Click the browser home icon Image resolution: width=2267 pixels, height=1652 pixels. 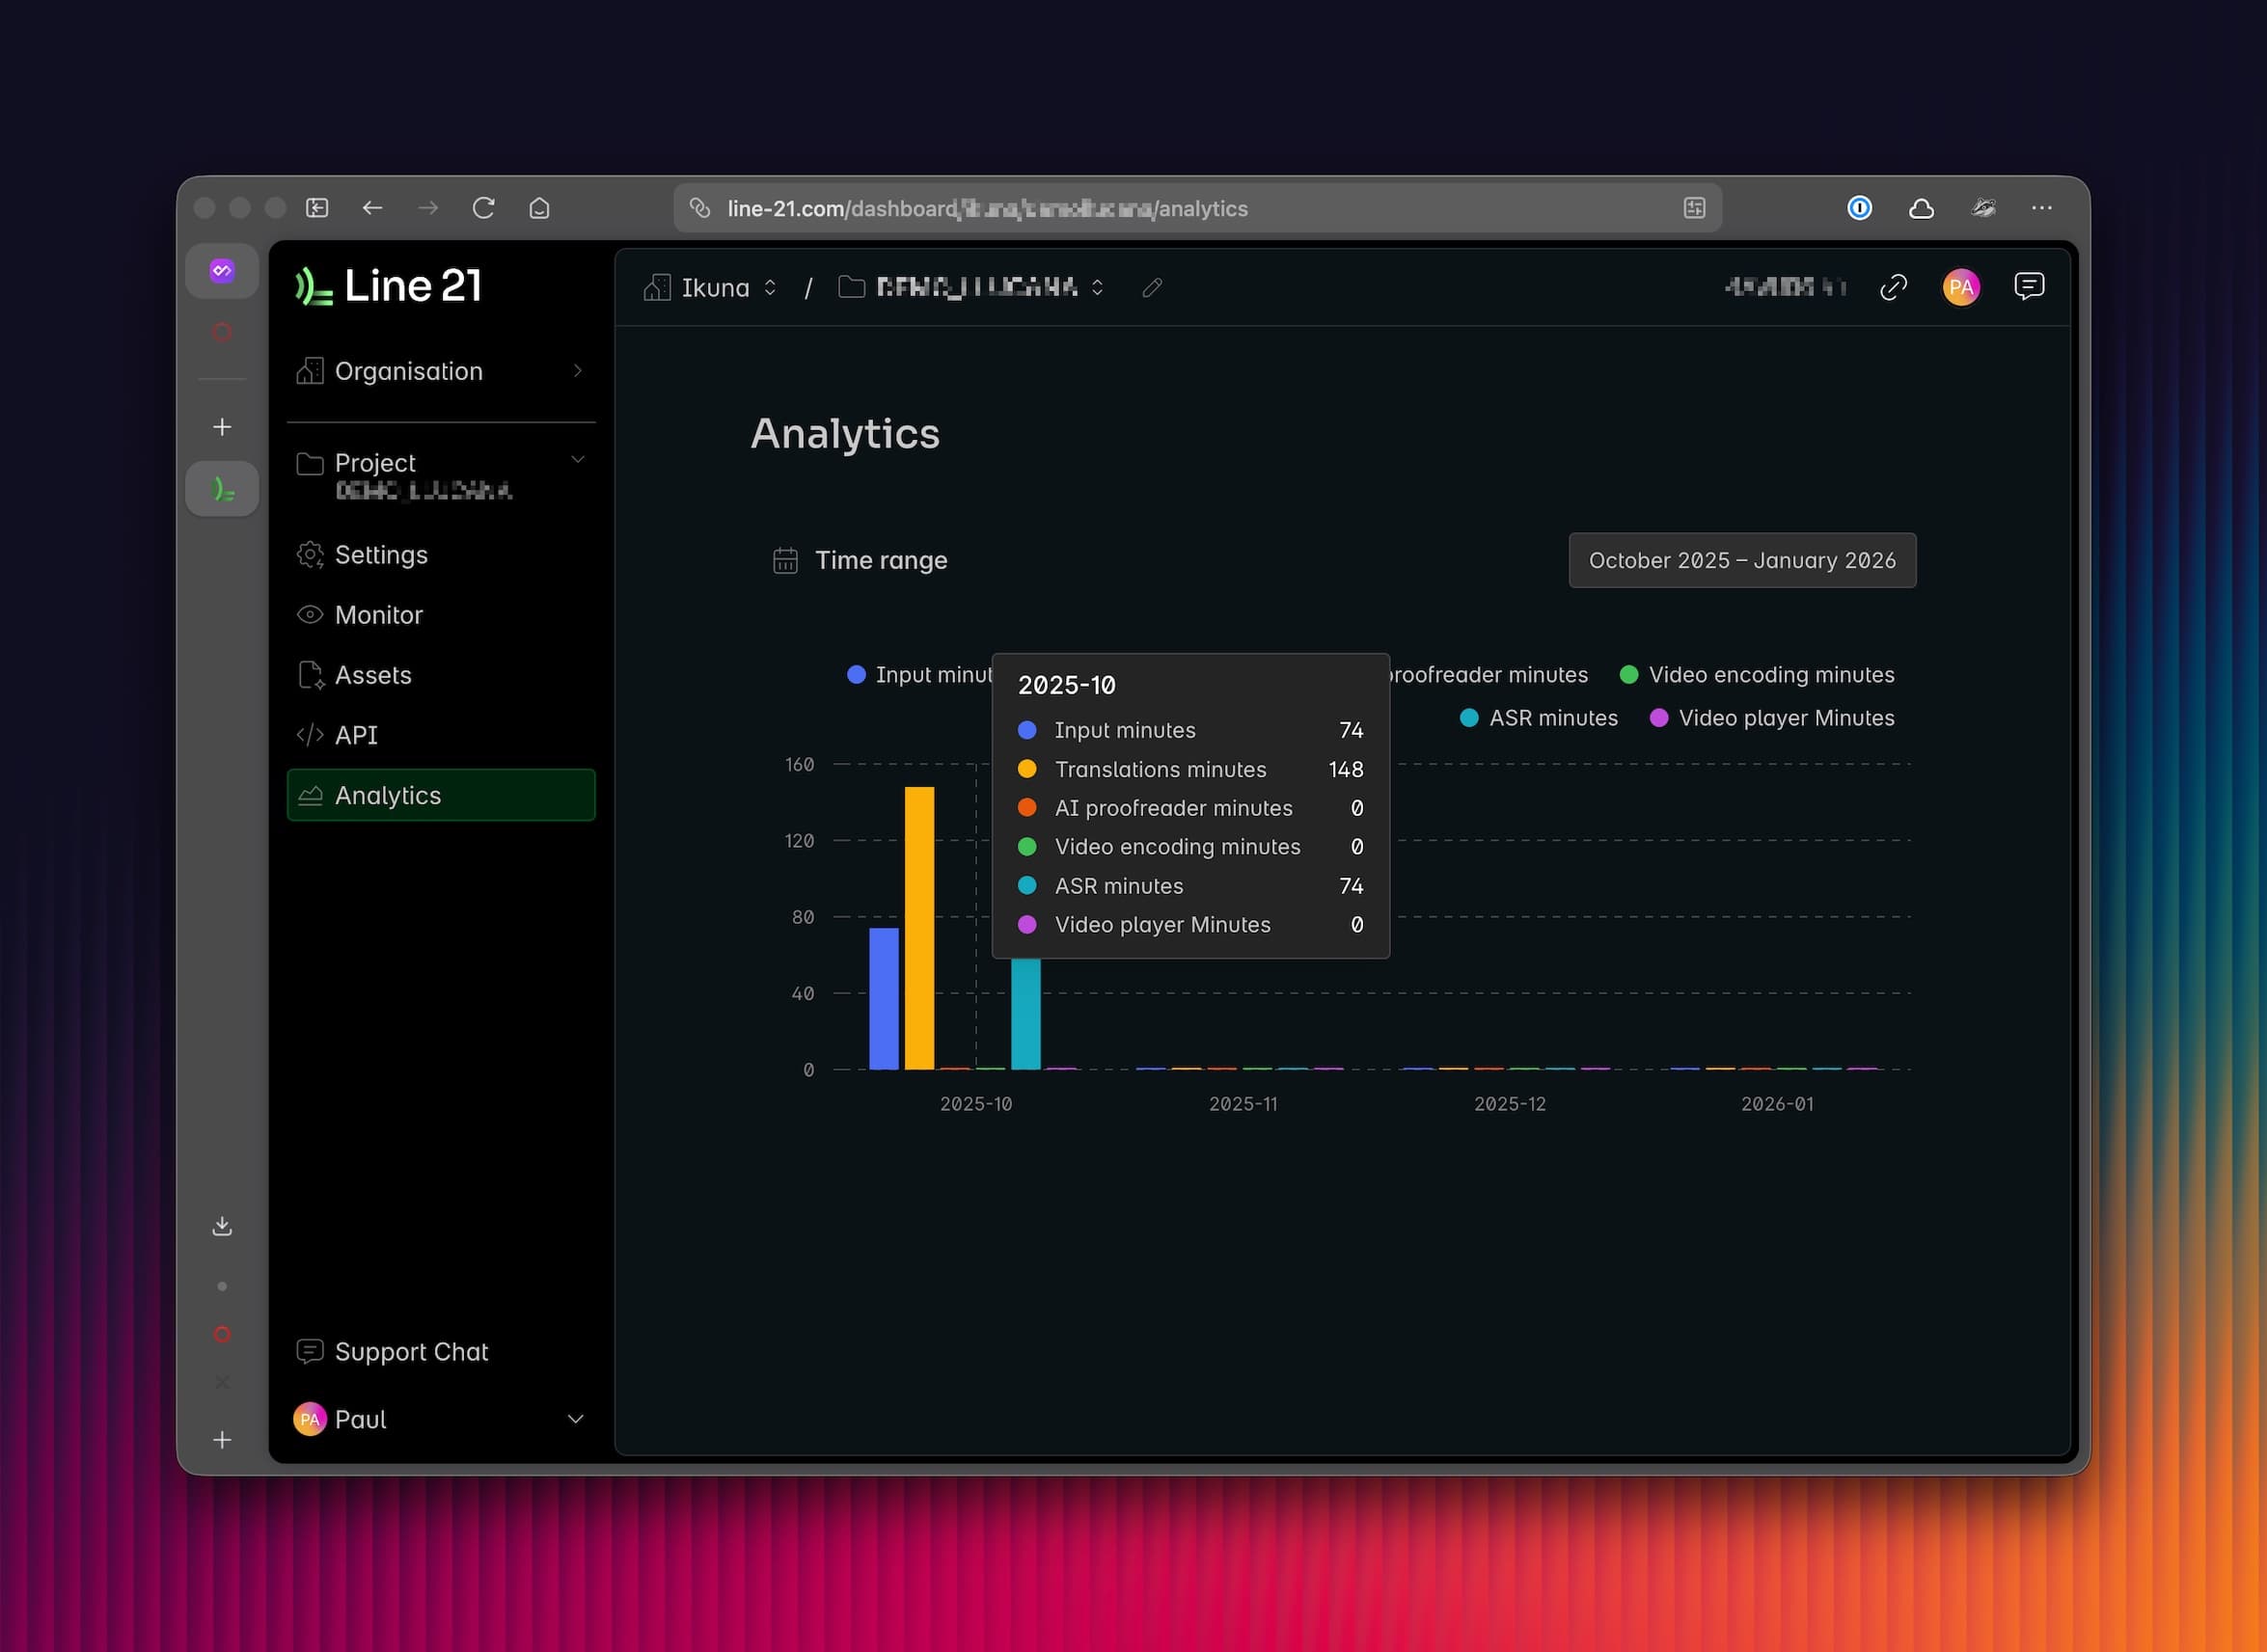tap(539, 208)
